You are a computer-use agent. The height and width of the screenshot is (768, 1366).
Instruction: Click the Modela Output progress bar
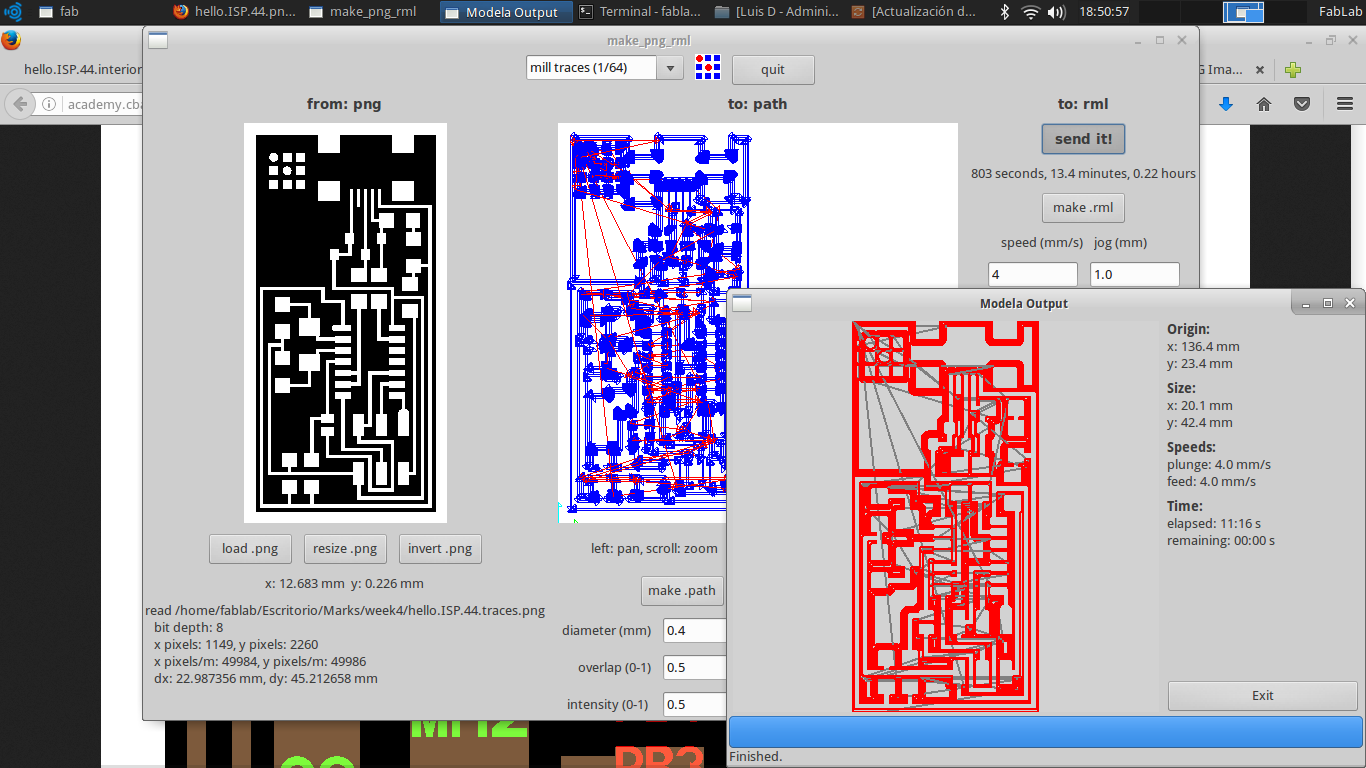pyautogui.click(x=1046, y=731)
